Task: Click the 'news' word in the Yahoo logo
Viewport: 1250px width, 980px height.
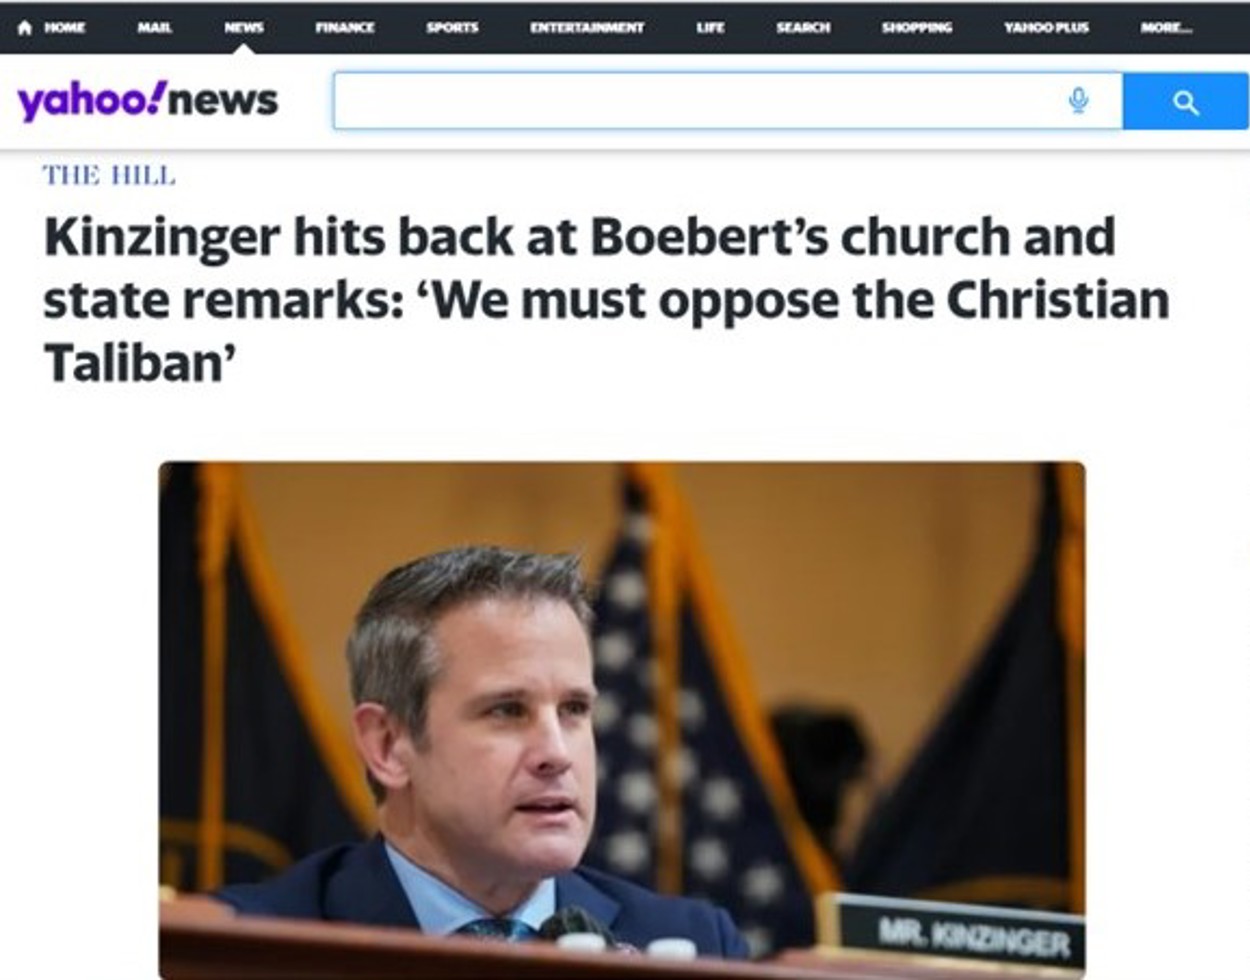Action: (x=224, y=100)
